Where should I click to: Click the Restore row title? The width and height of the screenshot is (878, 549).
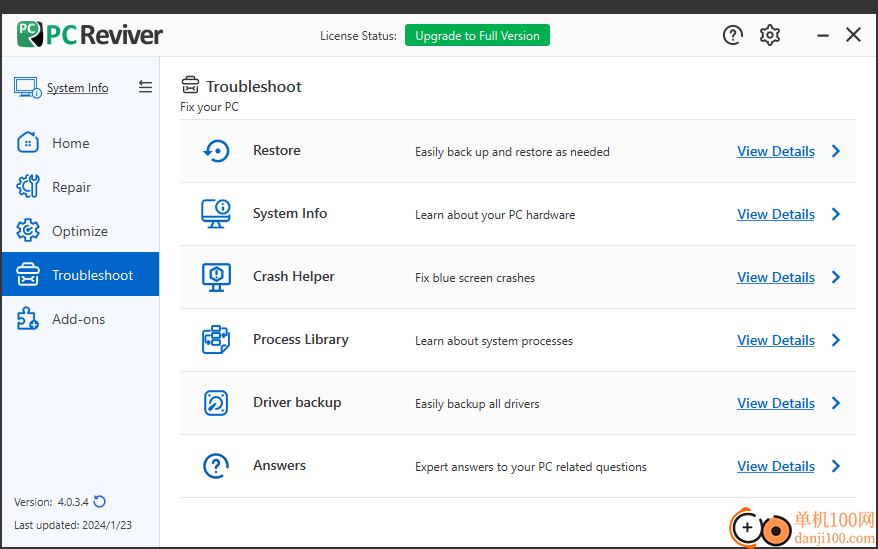[x=277, y=150]
